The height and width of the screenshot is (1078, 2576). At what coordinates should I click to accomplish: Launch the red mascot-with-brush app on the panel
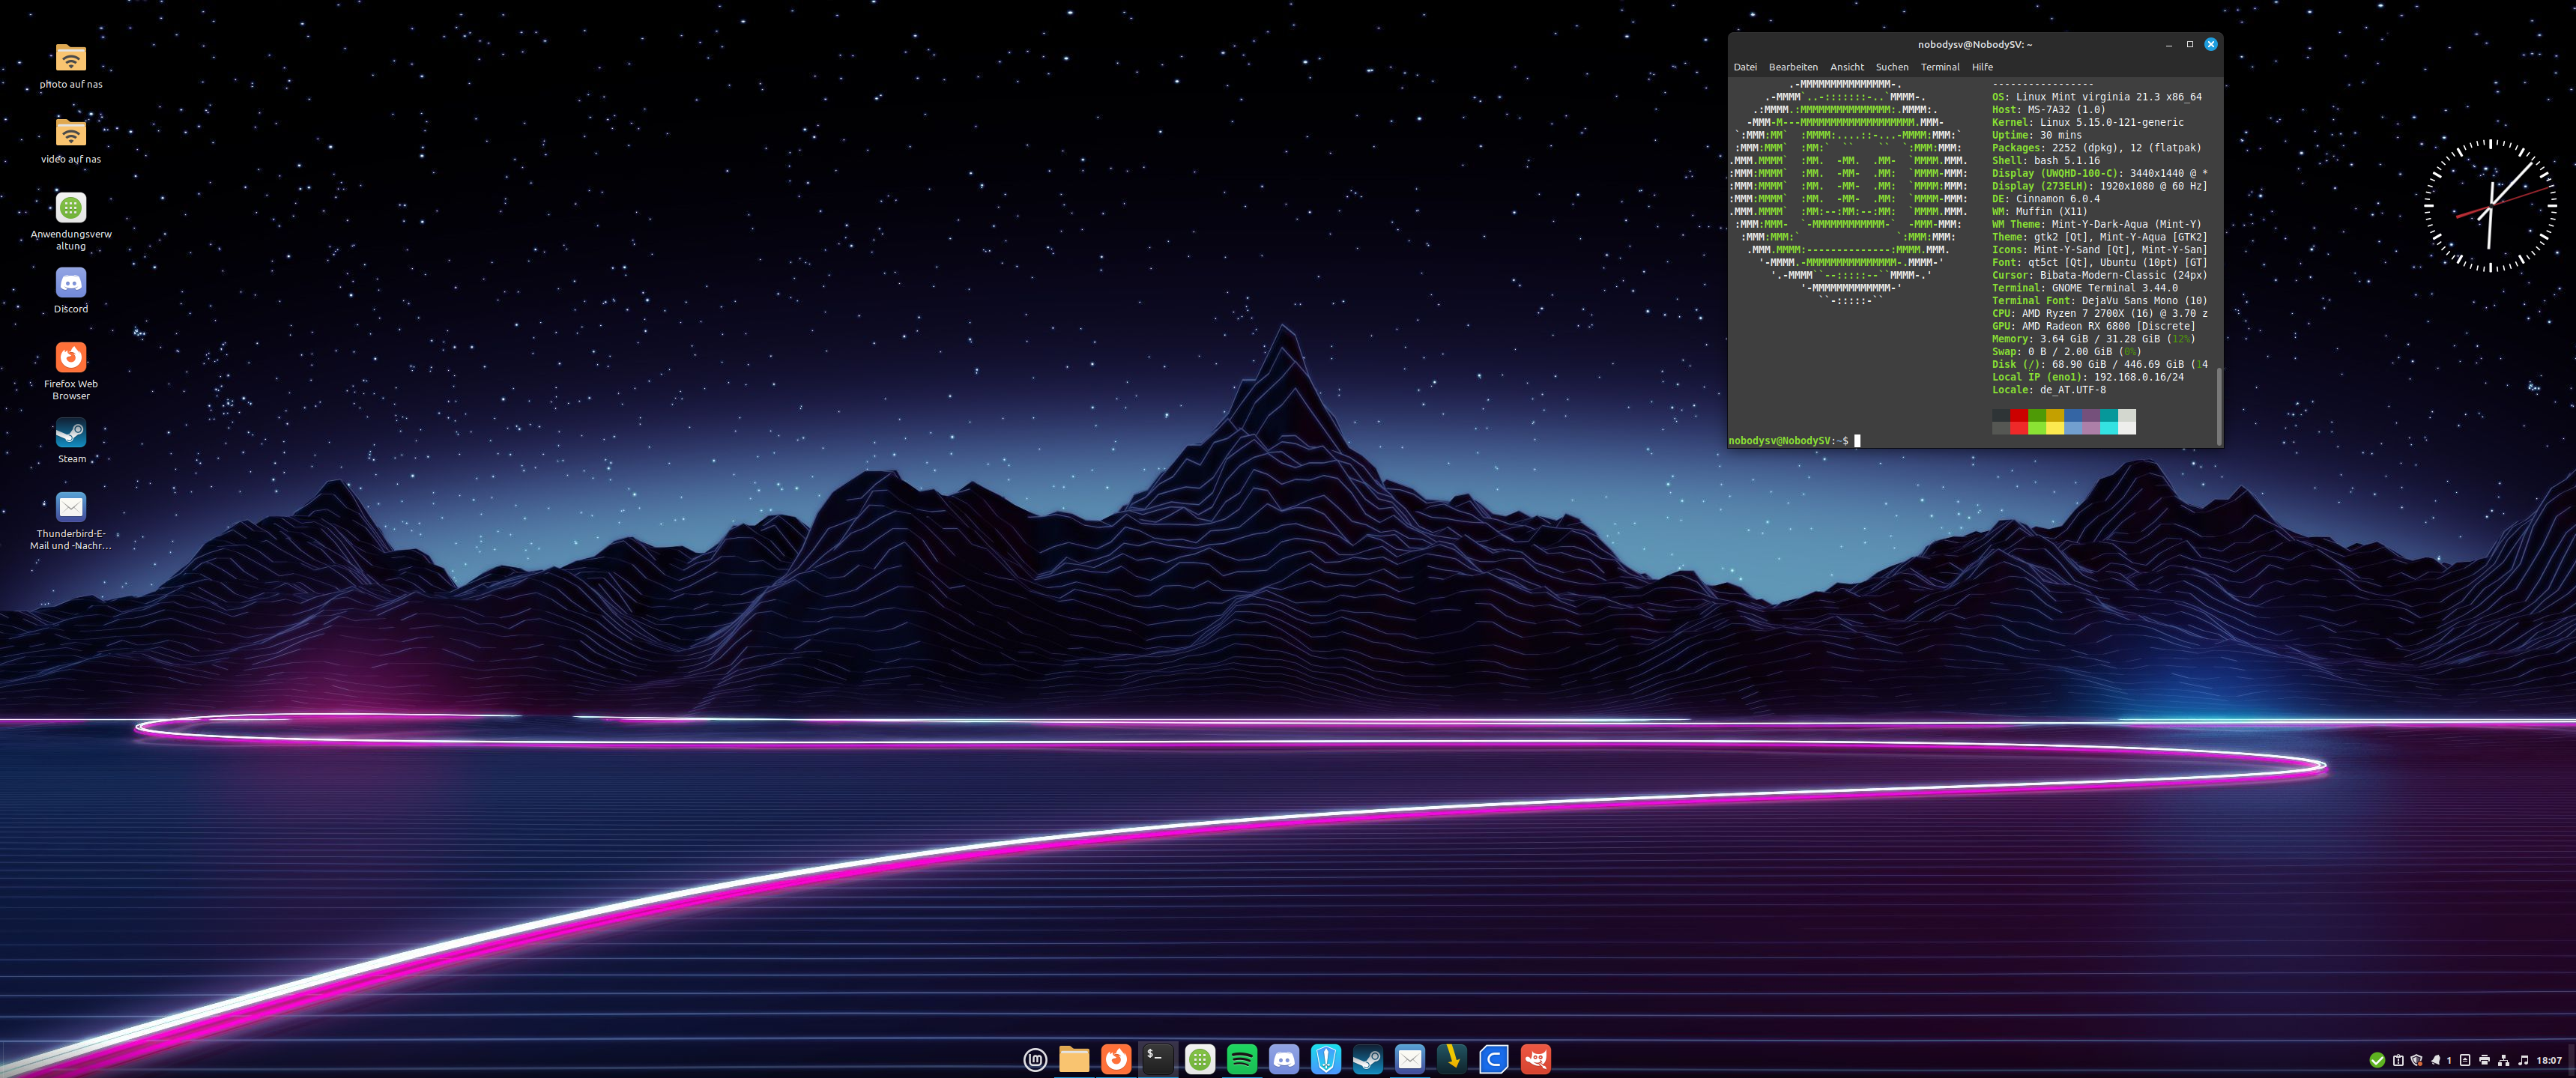pos(1536,1059)
